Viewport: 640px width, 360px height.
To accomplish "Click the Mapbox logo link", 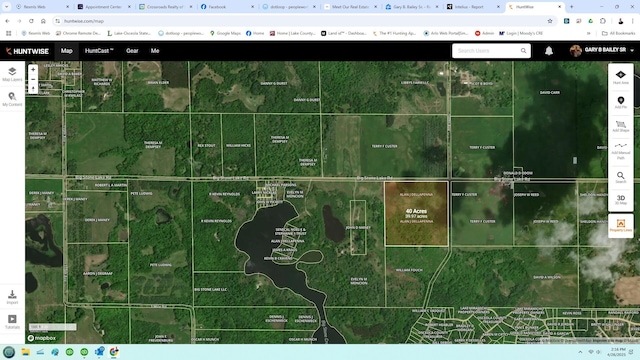I will [x=42, y=338].
